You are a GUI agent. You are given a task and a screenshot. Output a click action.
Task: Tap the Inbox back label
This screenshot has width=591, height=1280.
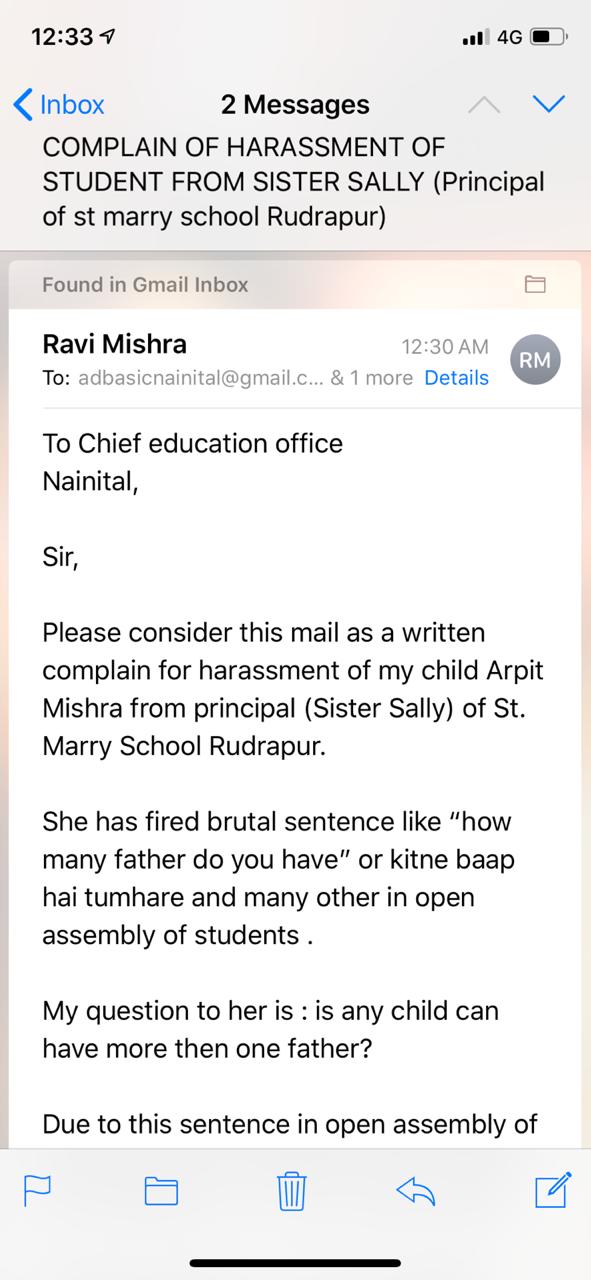point(72,104)
